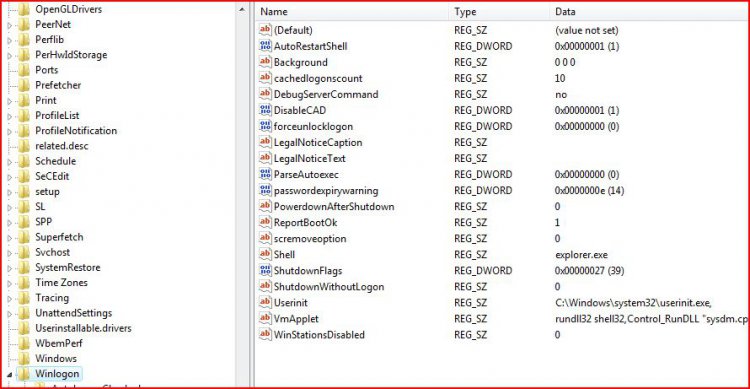Select the SL key label
750x389 pixels.
coord(40,207)
